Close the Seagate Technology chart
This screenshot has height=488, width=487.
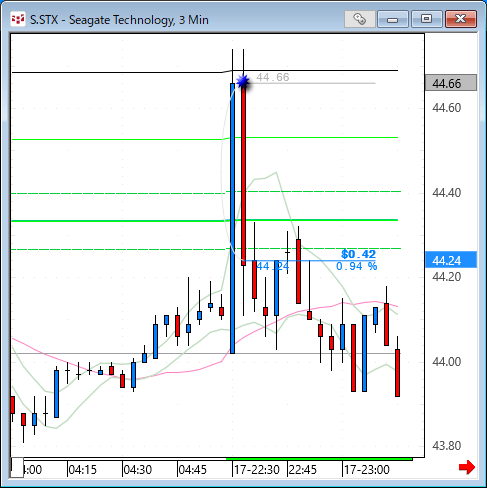pyautogui.click(x=461, y=19)
